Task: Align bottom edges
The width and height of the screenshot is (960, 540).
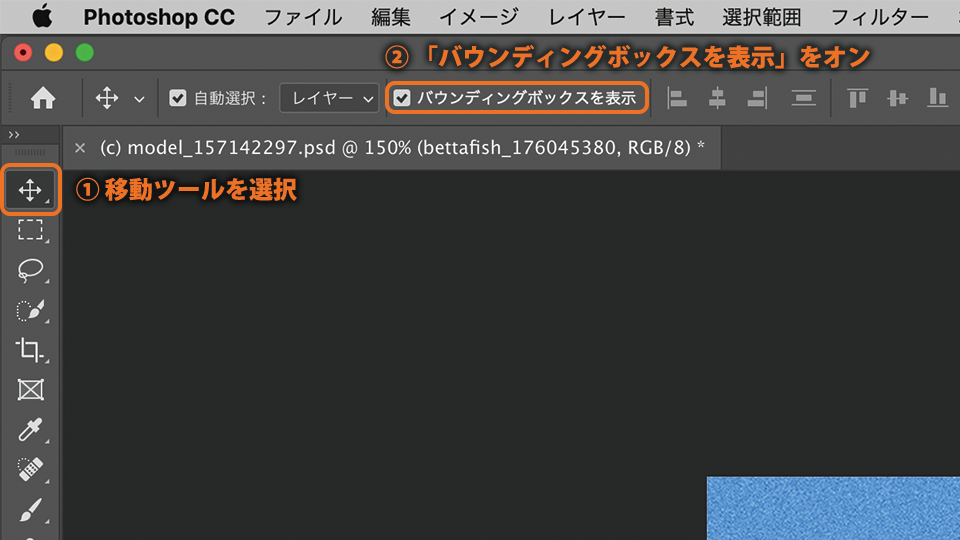Action: [x=937, y=98]
